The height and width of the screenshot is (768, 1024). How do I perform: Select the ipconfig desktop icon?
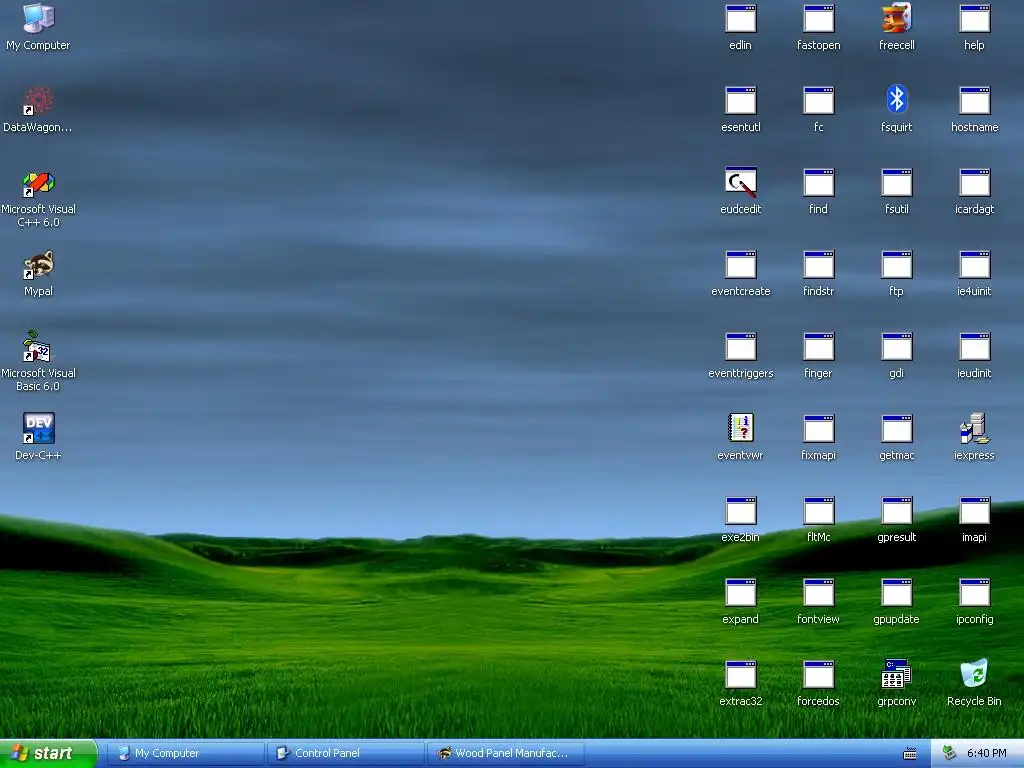[x=974, y=592]
